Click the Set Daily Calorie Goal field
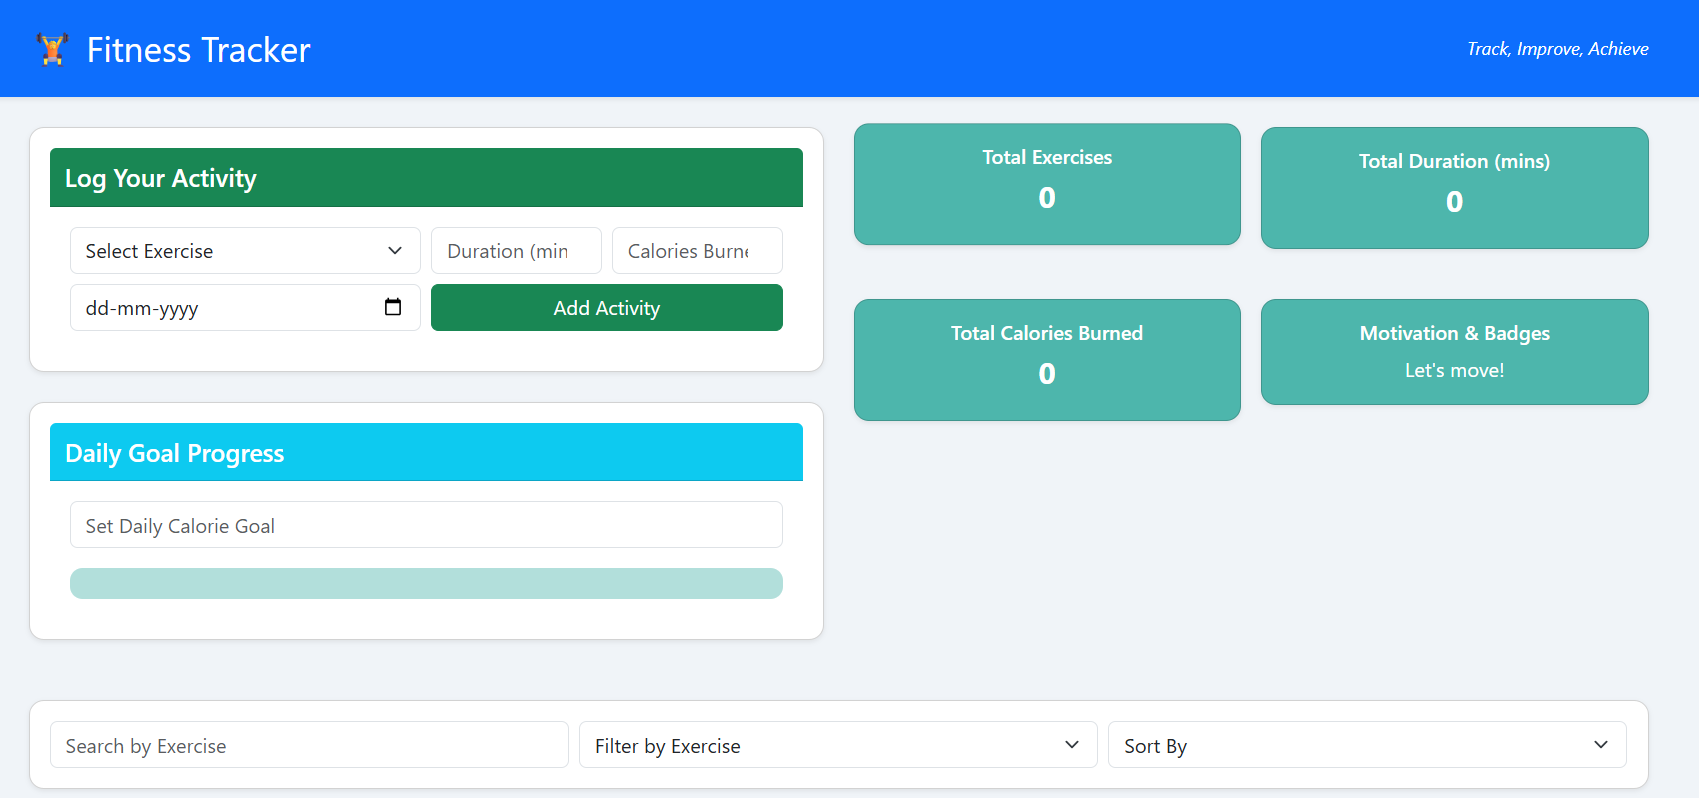 point(426,525)
